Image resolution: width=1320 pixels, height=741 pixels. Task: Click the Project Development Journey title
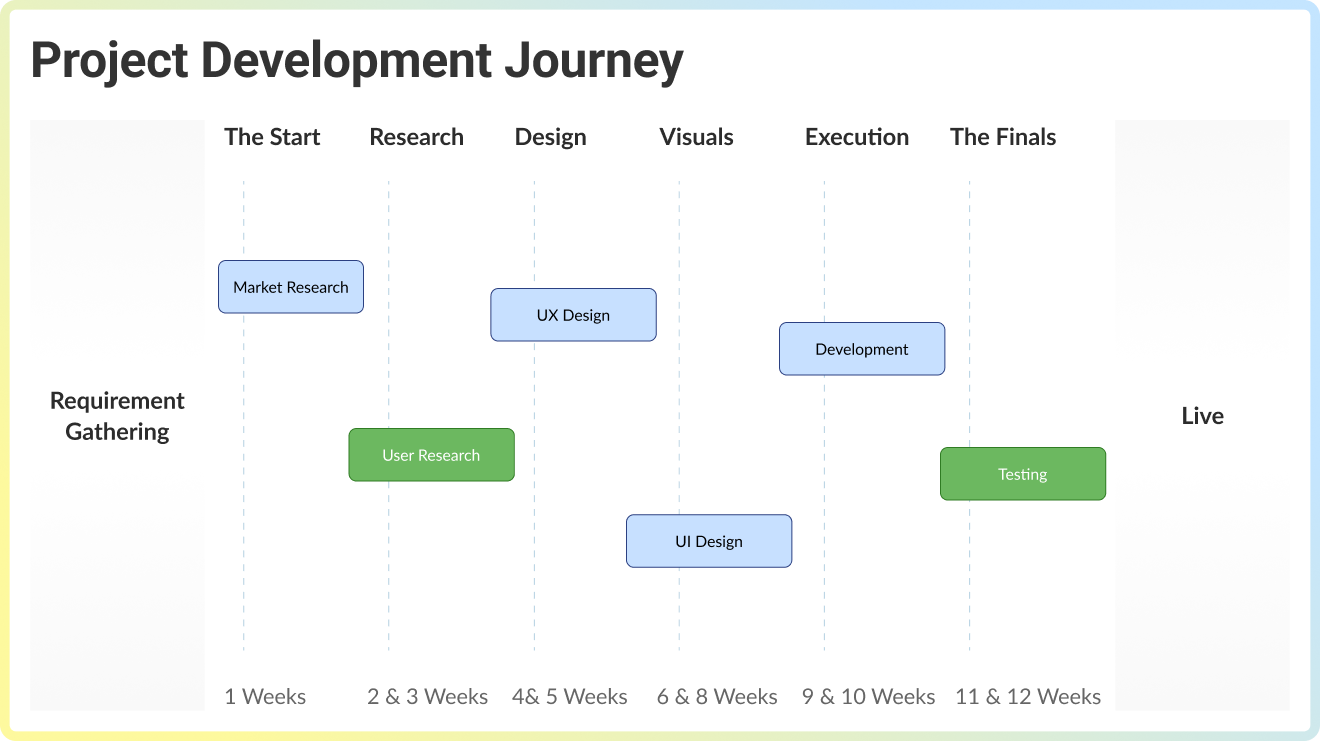click(357, 60)
